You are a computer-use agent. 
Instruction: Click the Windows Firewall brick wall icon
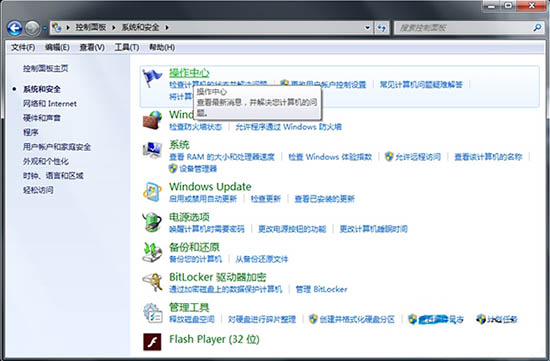pyautogui.click(x=152, y=120)
